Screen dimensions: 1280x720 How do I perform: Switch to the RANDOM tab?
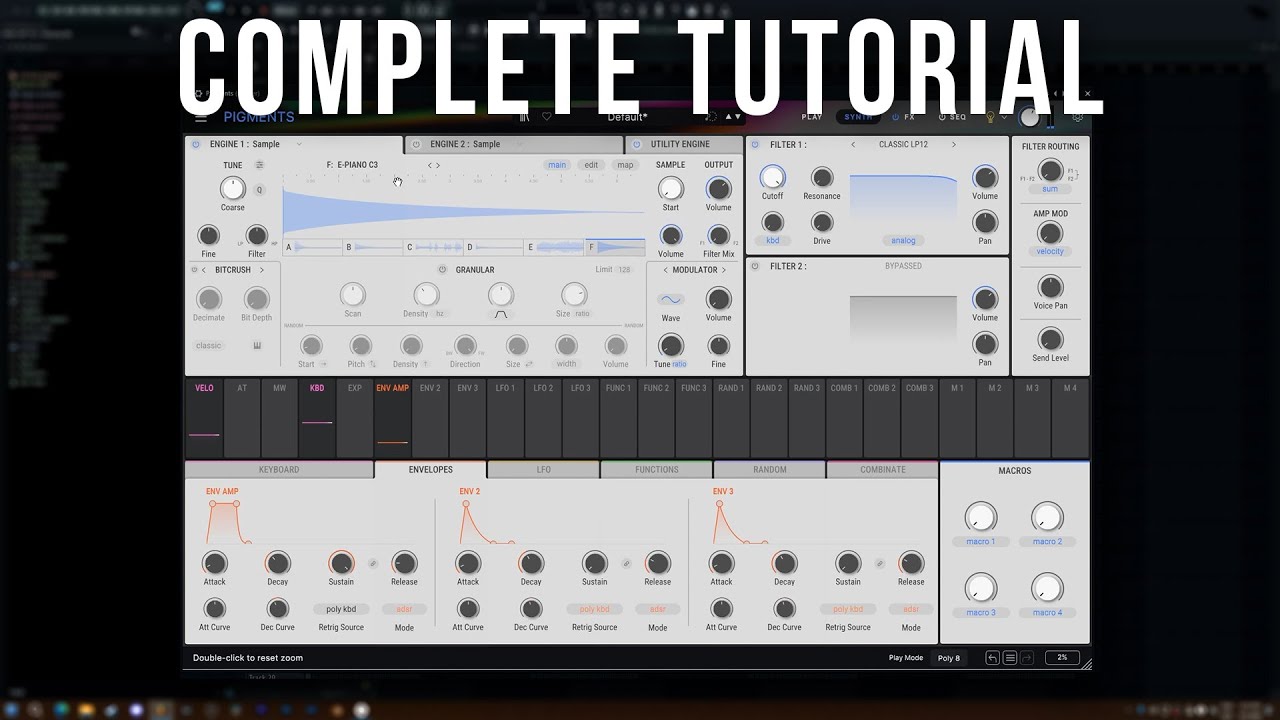pyautogui.click(x=769, y=469)
